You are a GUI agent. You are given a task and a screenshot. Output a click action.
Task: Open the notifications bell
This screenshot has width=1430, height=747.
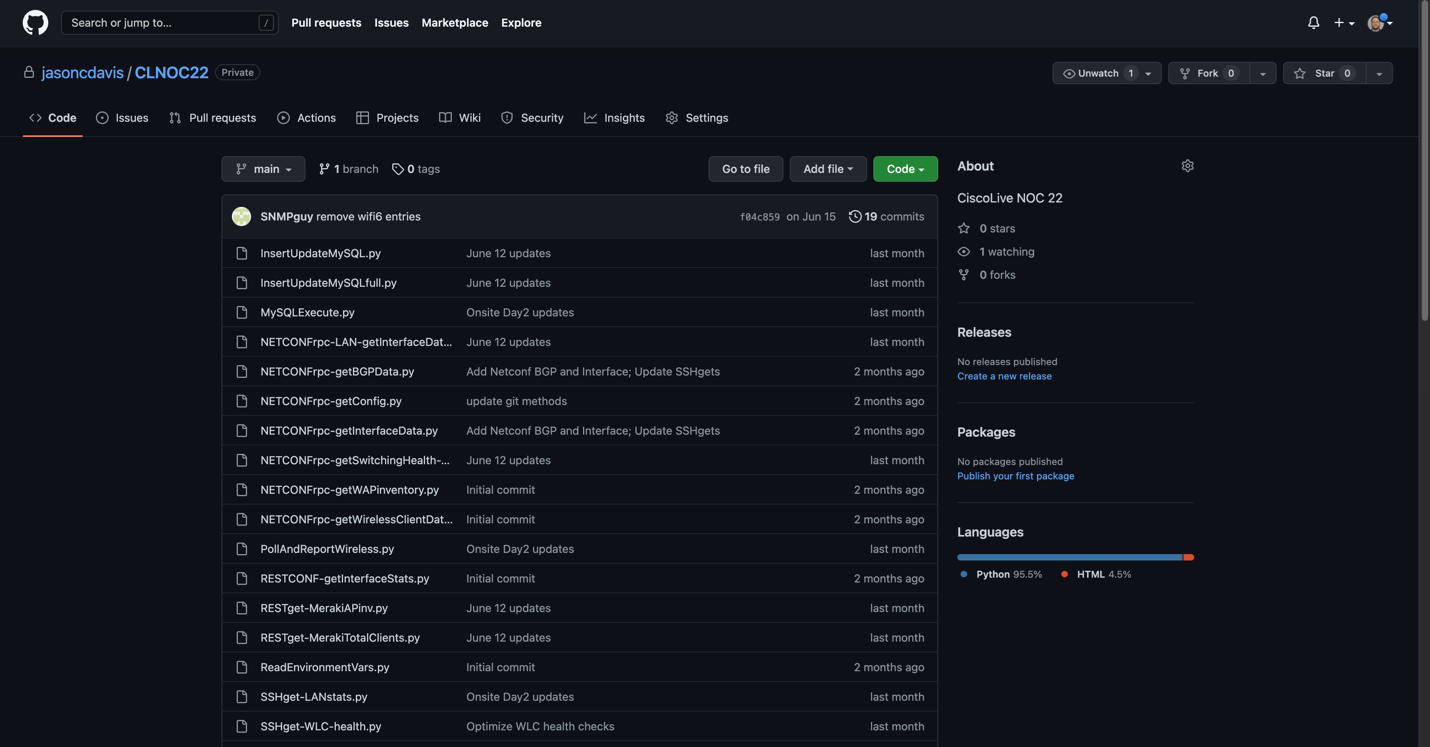(x=1313, y=22)
